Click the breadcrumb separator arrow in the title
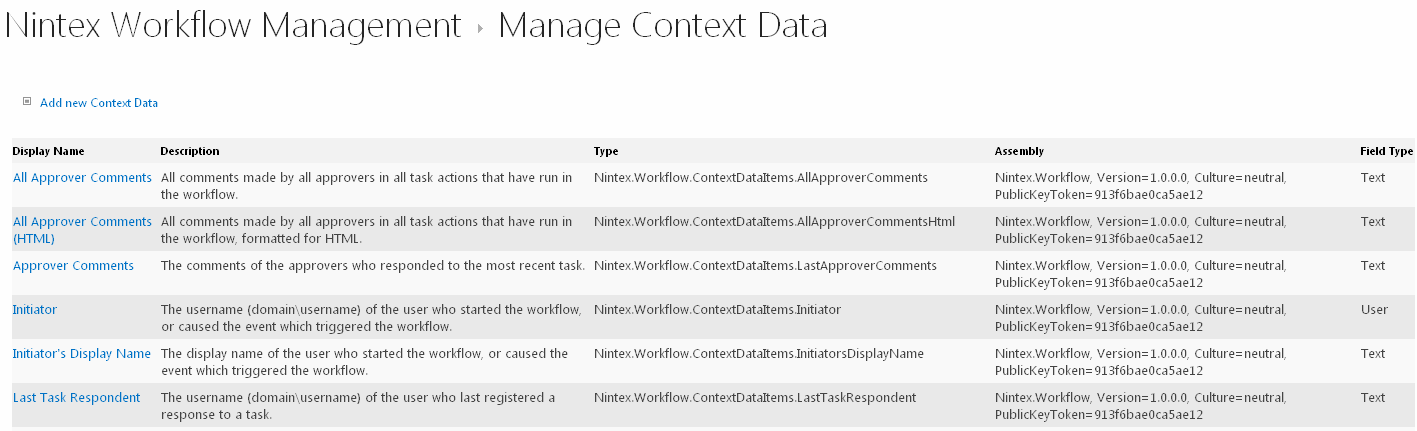The height and width of the screenshot is (431, 1417). click(x=480, y=29)
